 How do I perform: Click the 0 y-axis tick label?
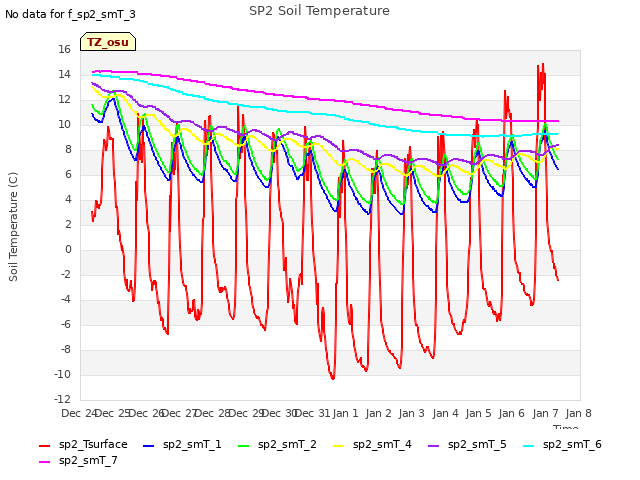[68, 249]
